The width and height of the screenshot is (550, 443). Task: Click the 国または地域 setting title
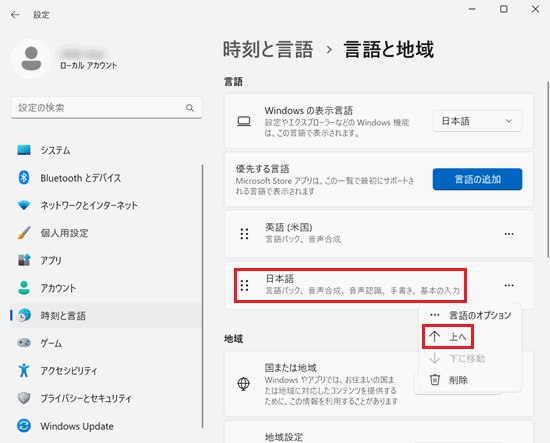290,368
